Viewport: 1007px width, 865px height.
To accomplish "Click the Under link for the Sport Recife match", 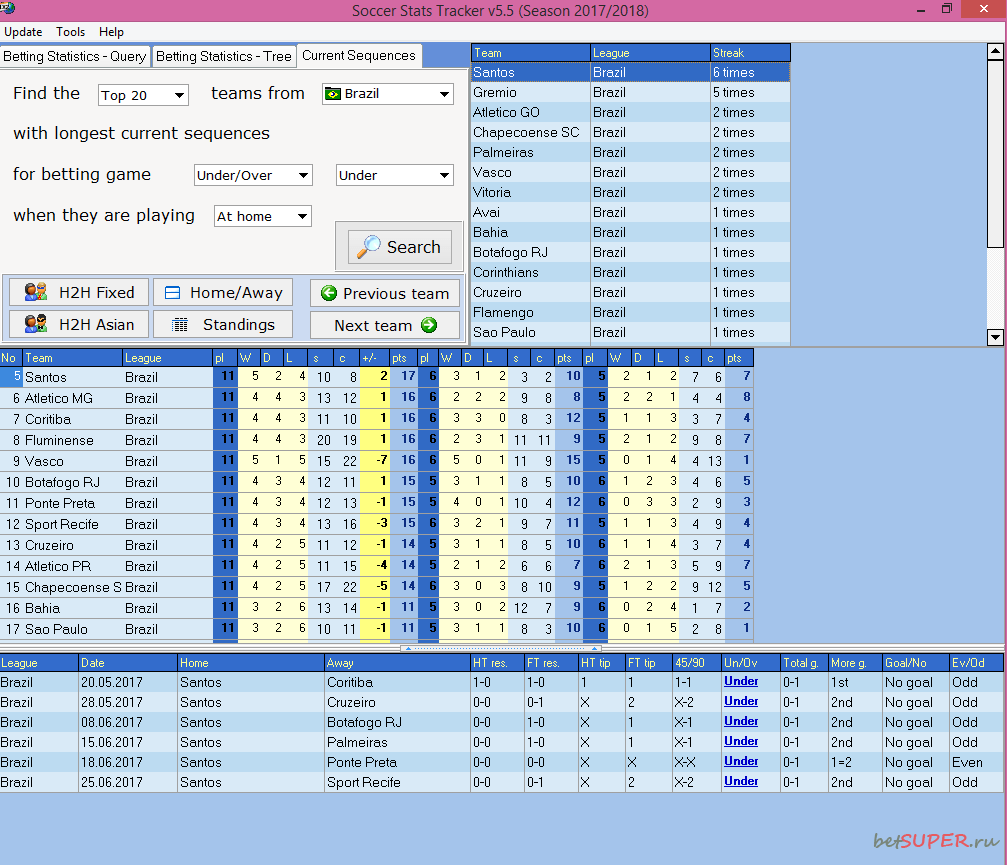I will tap(740, 781).
